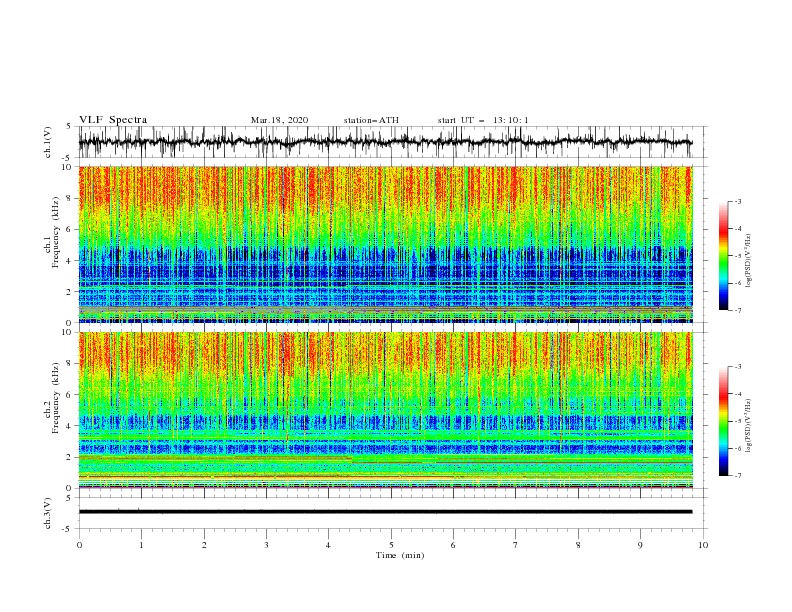Click the "1" minute tick on time axis

141,545
